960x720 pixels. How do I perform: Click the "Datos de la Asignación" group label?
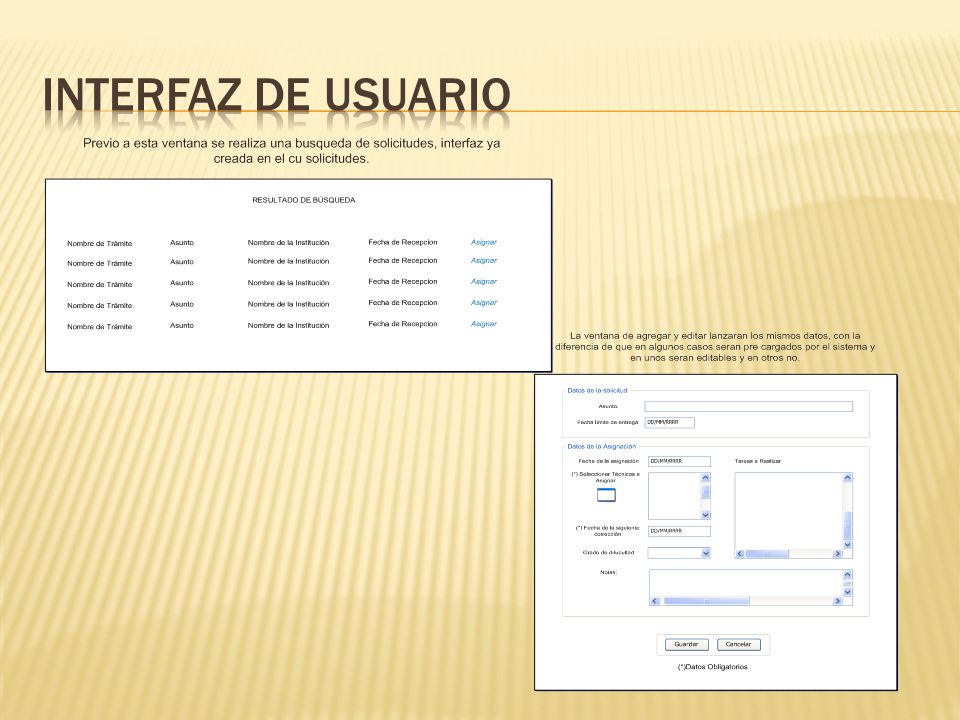tap(602, 447)
